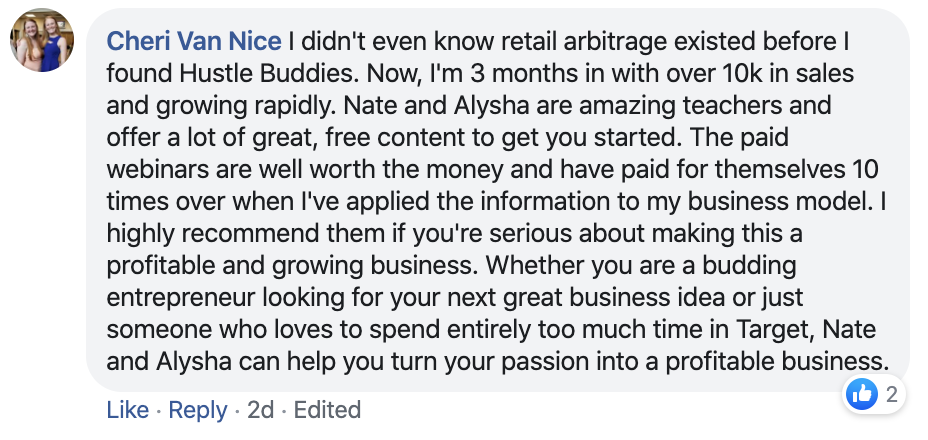Image resolution: width=928 pixels, height=440 pixels.
Task: Like this comment
Action: pyautogui.click(x=128, y=410)
